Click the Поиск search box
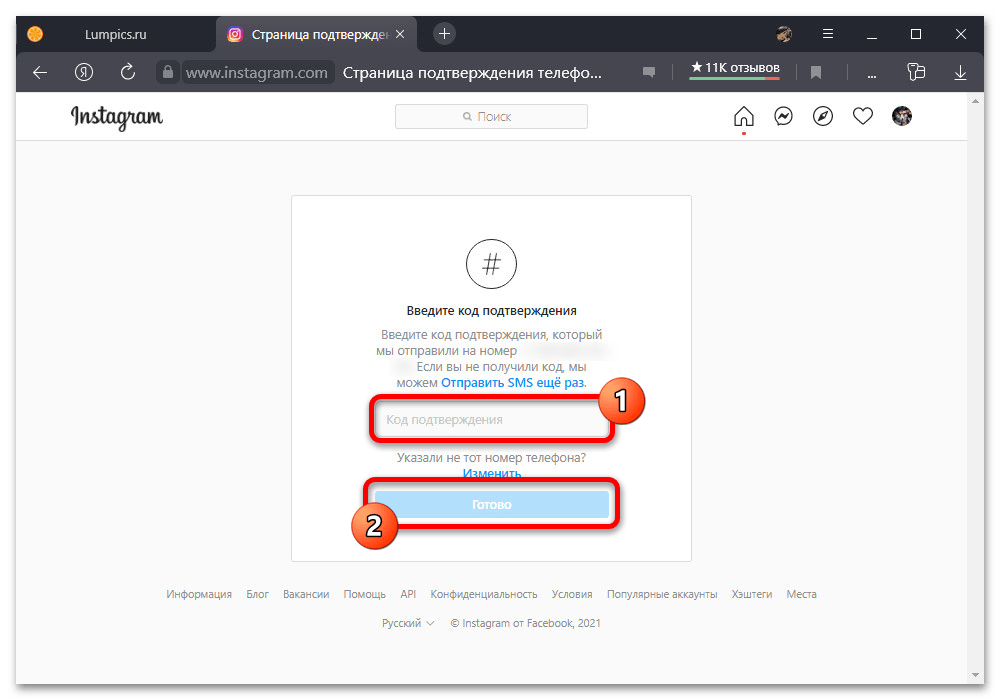 [491, 117]
